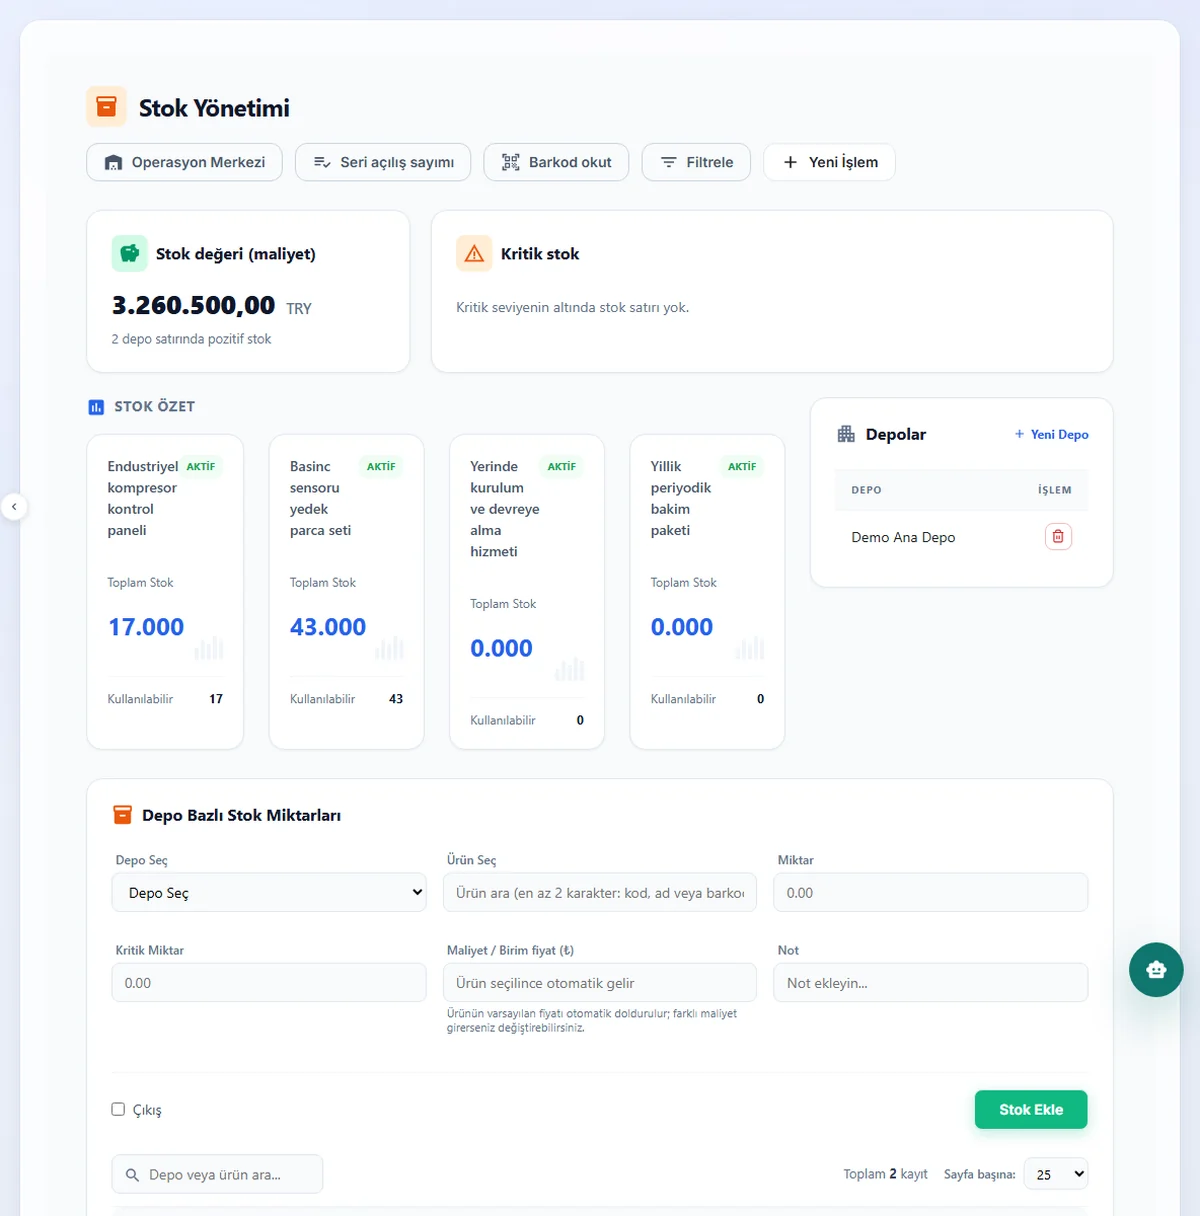Click the building icon beside Depolar
The width and height of the screenshot is (1200, 1216).
tap(846, 434)
